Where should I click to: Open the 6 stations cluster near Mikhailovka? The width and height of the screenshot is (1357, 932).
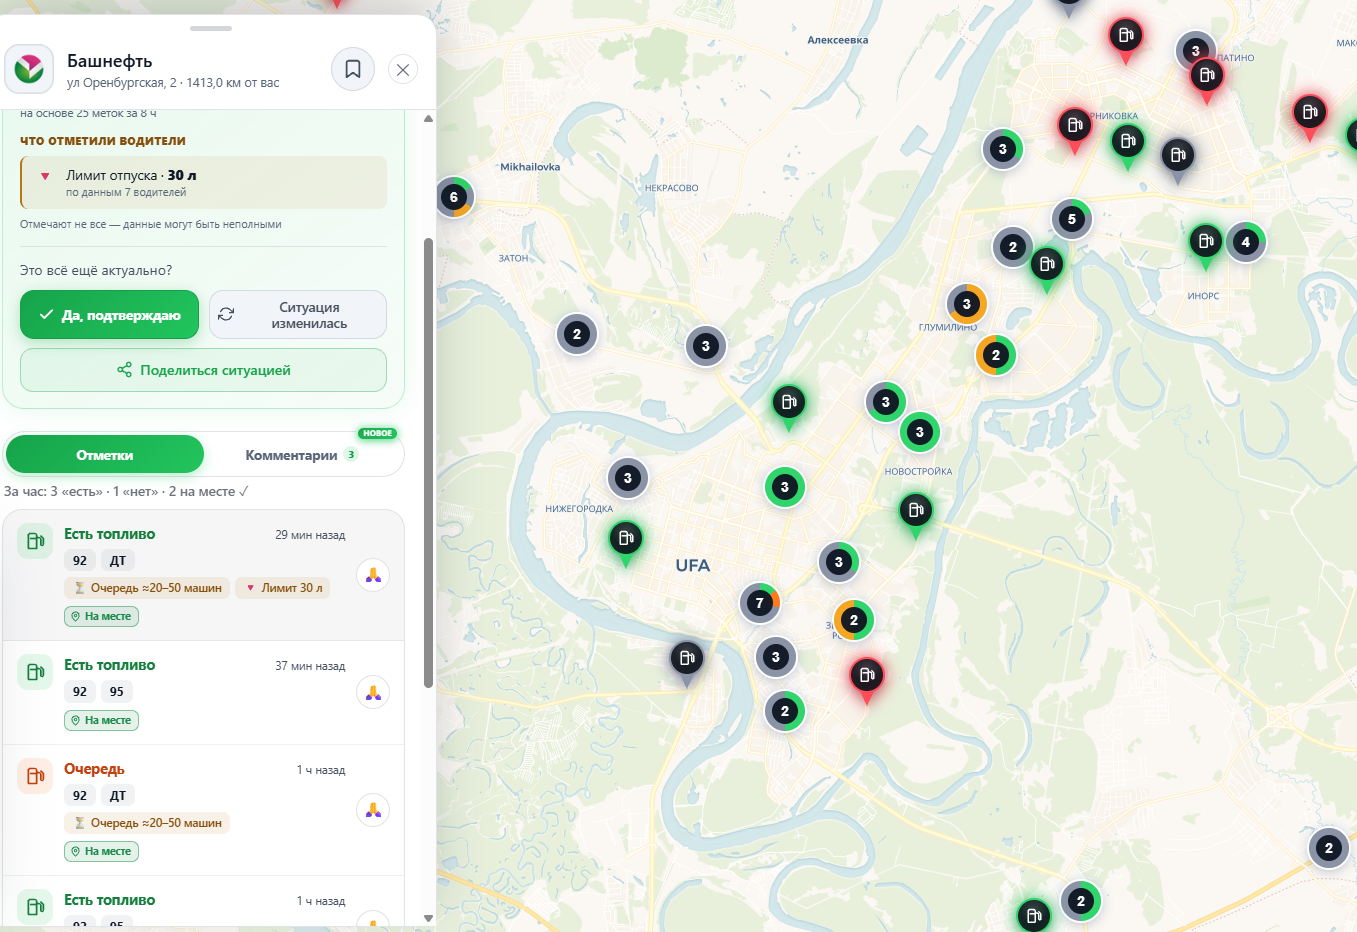pos(454,197)
